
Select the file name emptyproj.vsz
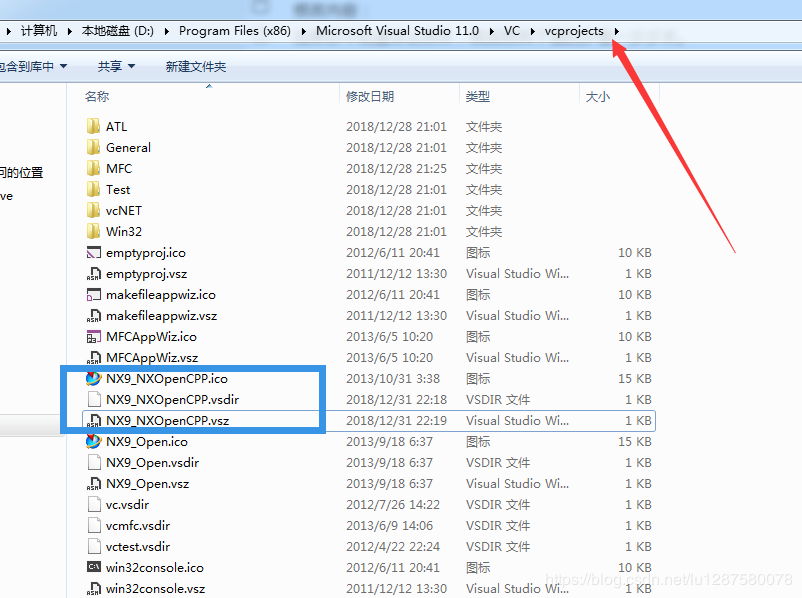pos(146,274)
